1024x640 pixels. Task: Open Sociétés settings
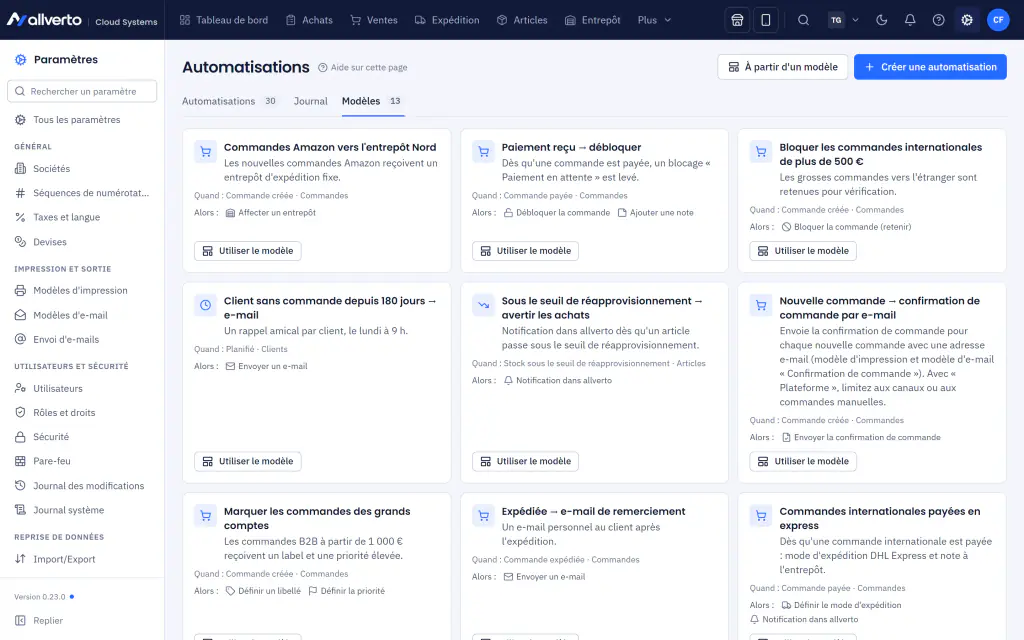(52, 168)
